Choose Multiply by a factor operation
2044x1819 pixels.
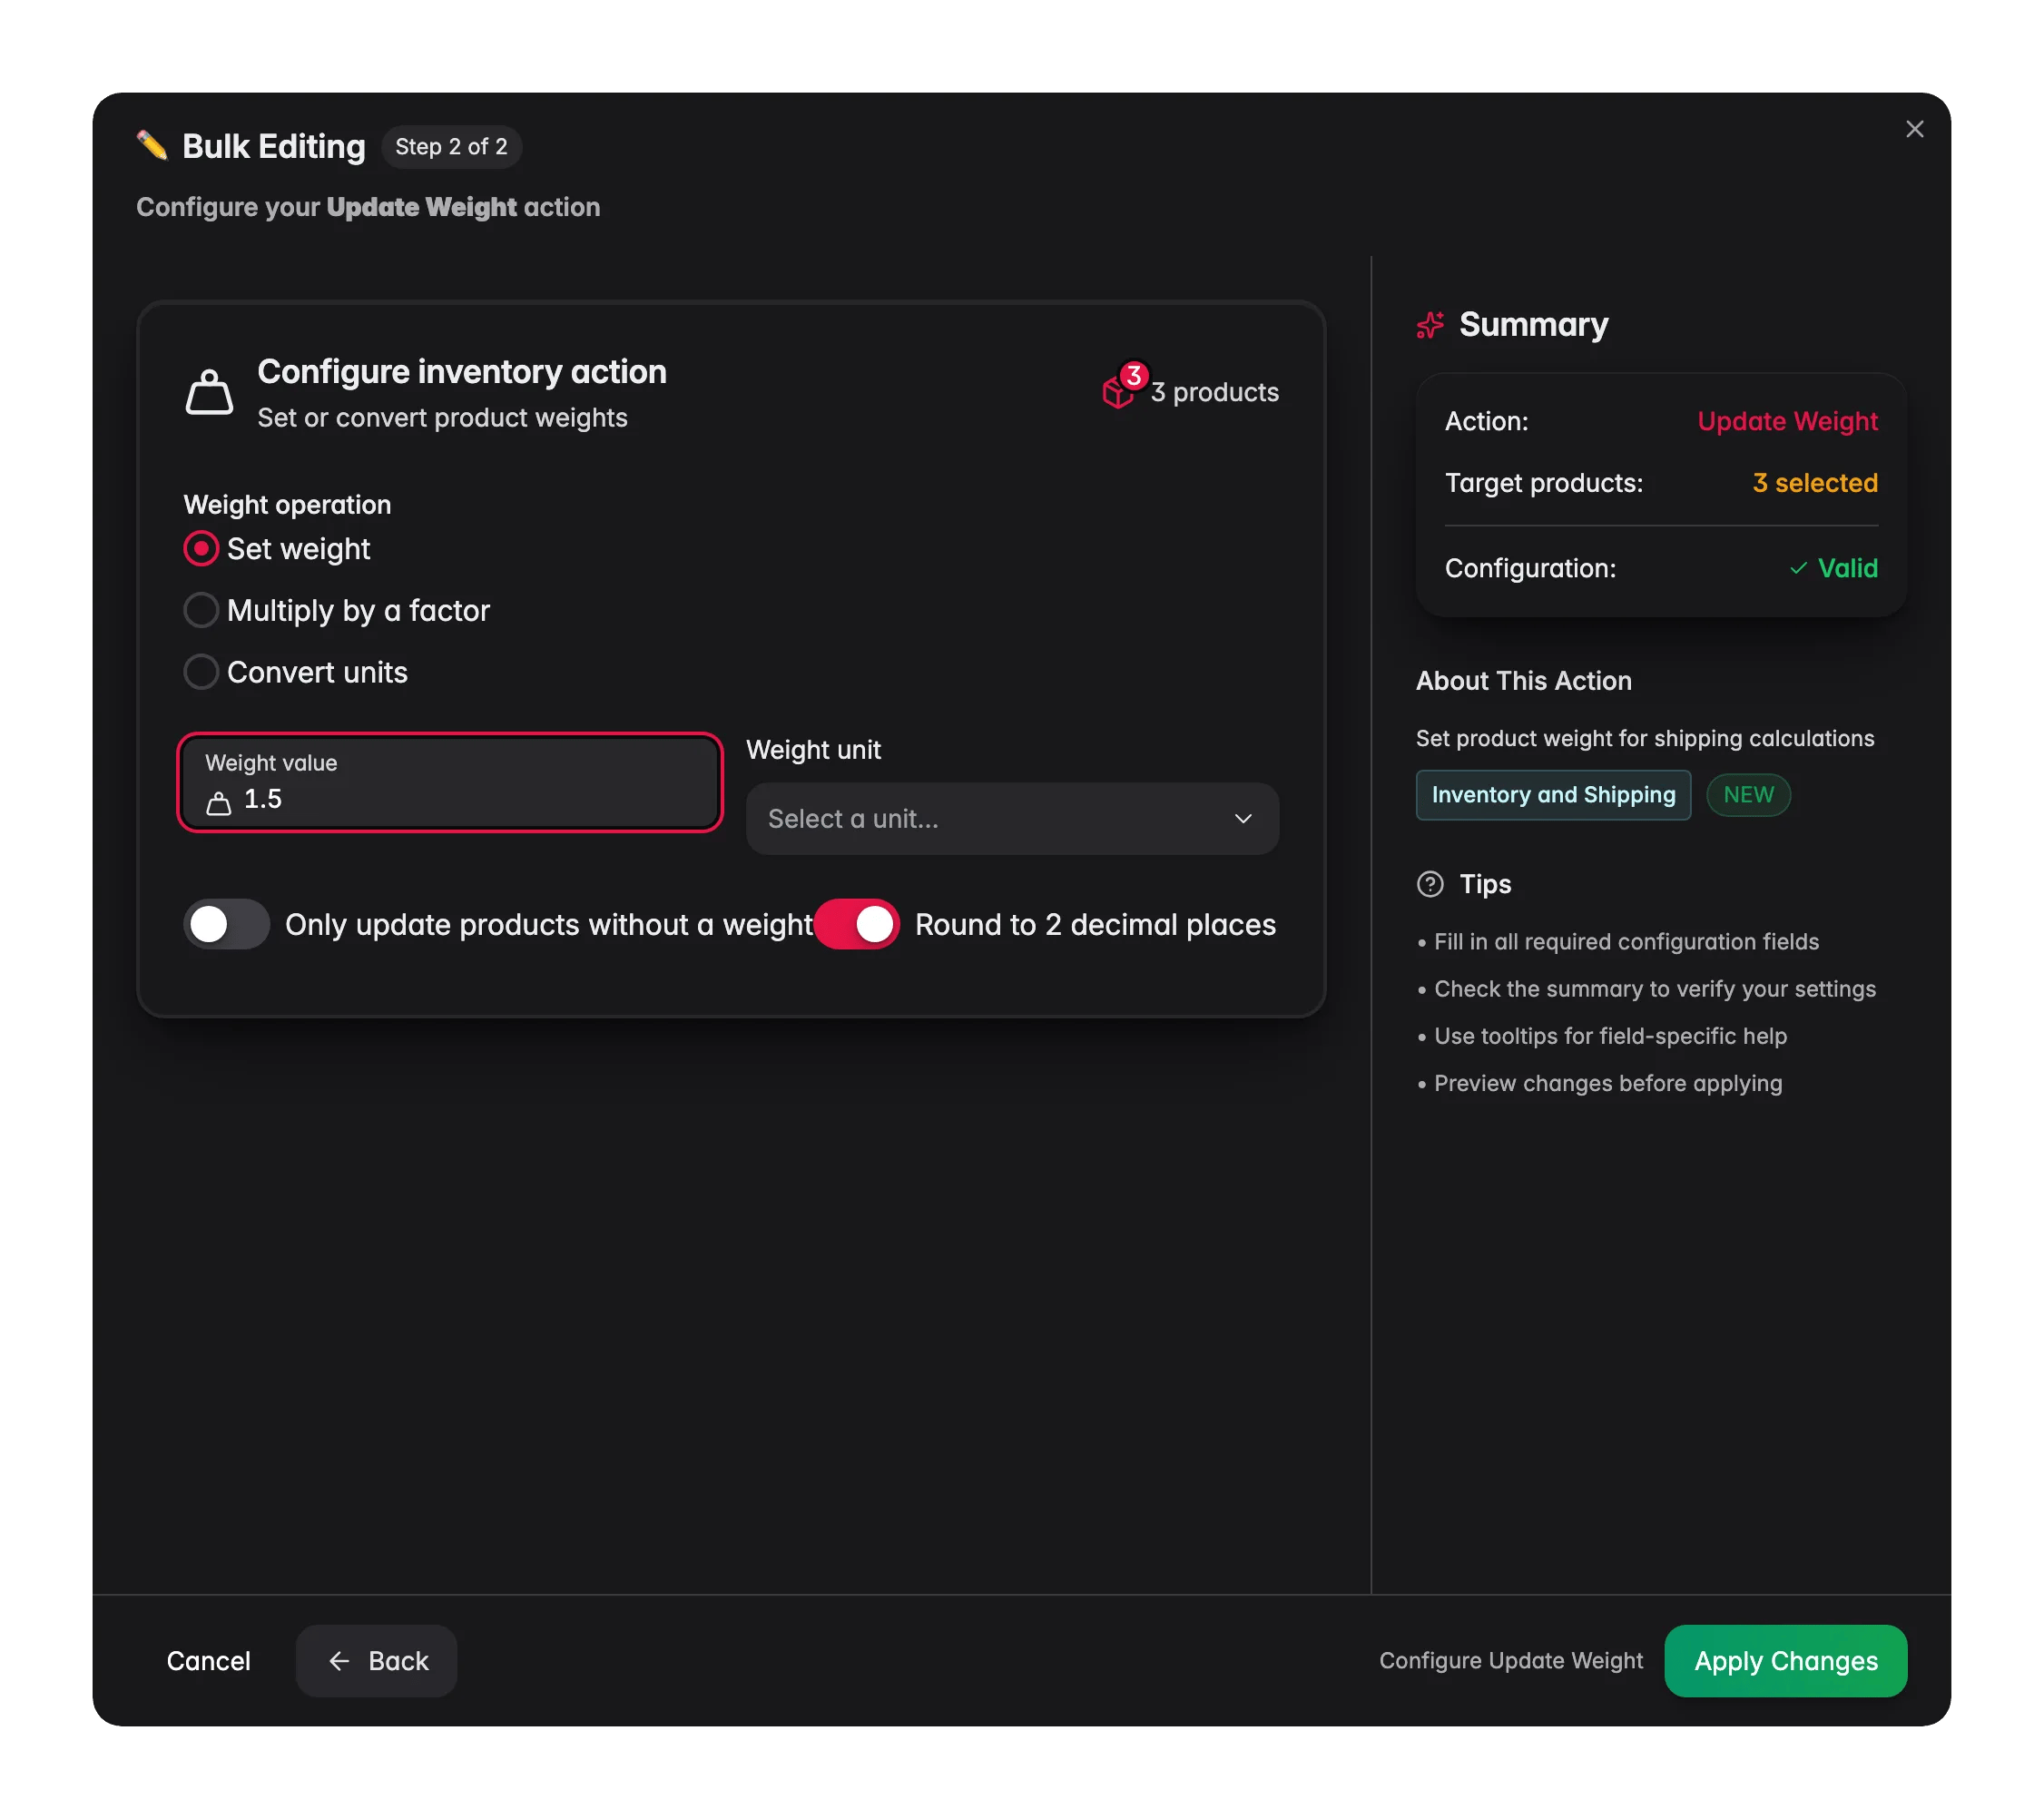(201, 610)
